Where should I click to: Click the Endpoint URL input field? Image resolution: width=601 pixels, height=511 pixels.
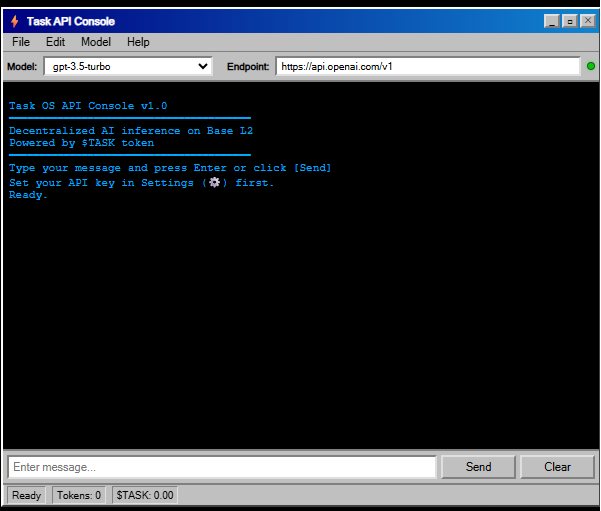pyautogui.click(x=428, y=66)
